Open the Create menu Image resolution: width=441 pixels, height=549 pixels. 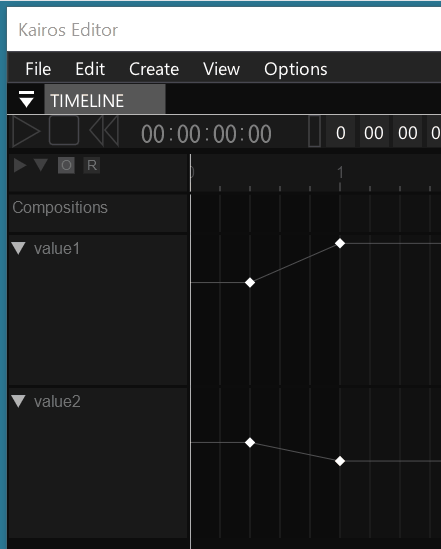click(x=154, y=69)
